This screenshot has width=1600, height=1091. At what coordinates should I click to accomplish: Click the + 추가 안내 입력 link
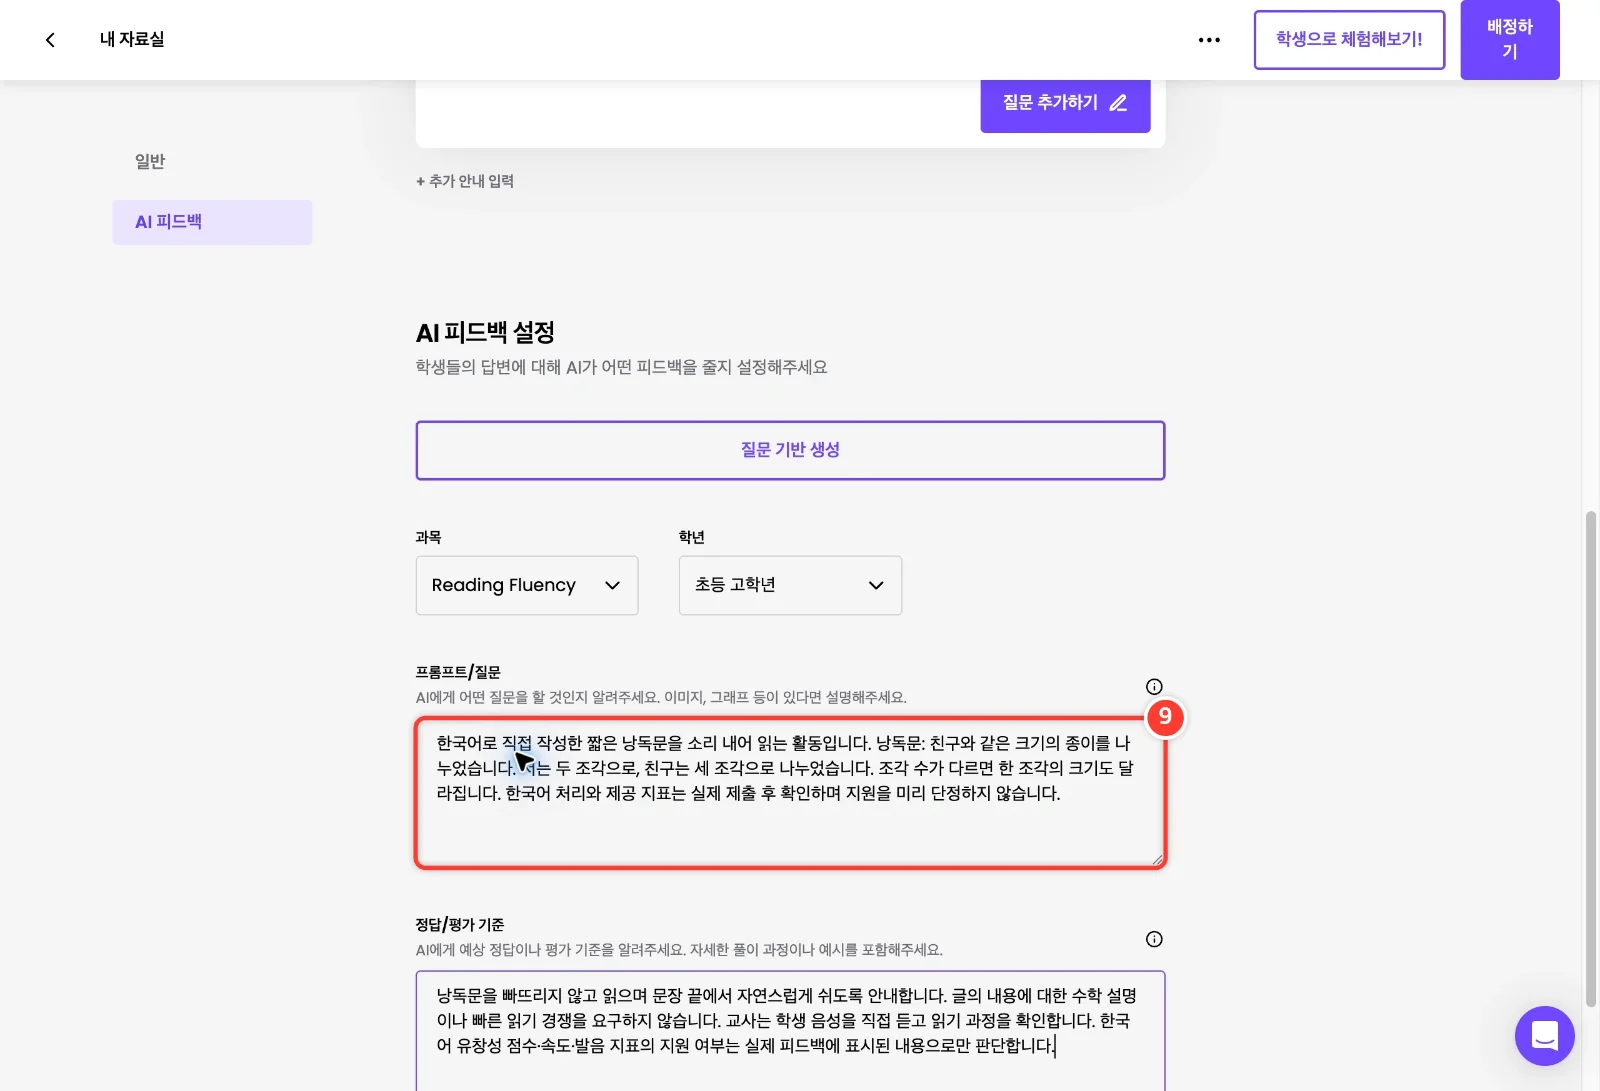point(465,181)
